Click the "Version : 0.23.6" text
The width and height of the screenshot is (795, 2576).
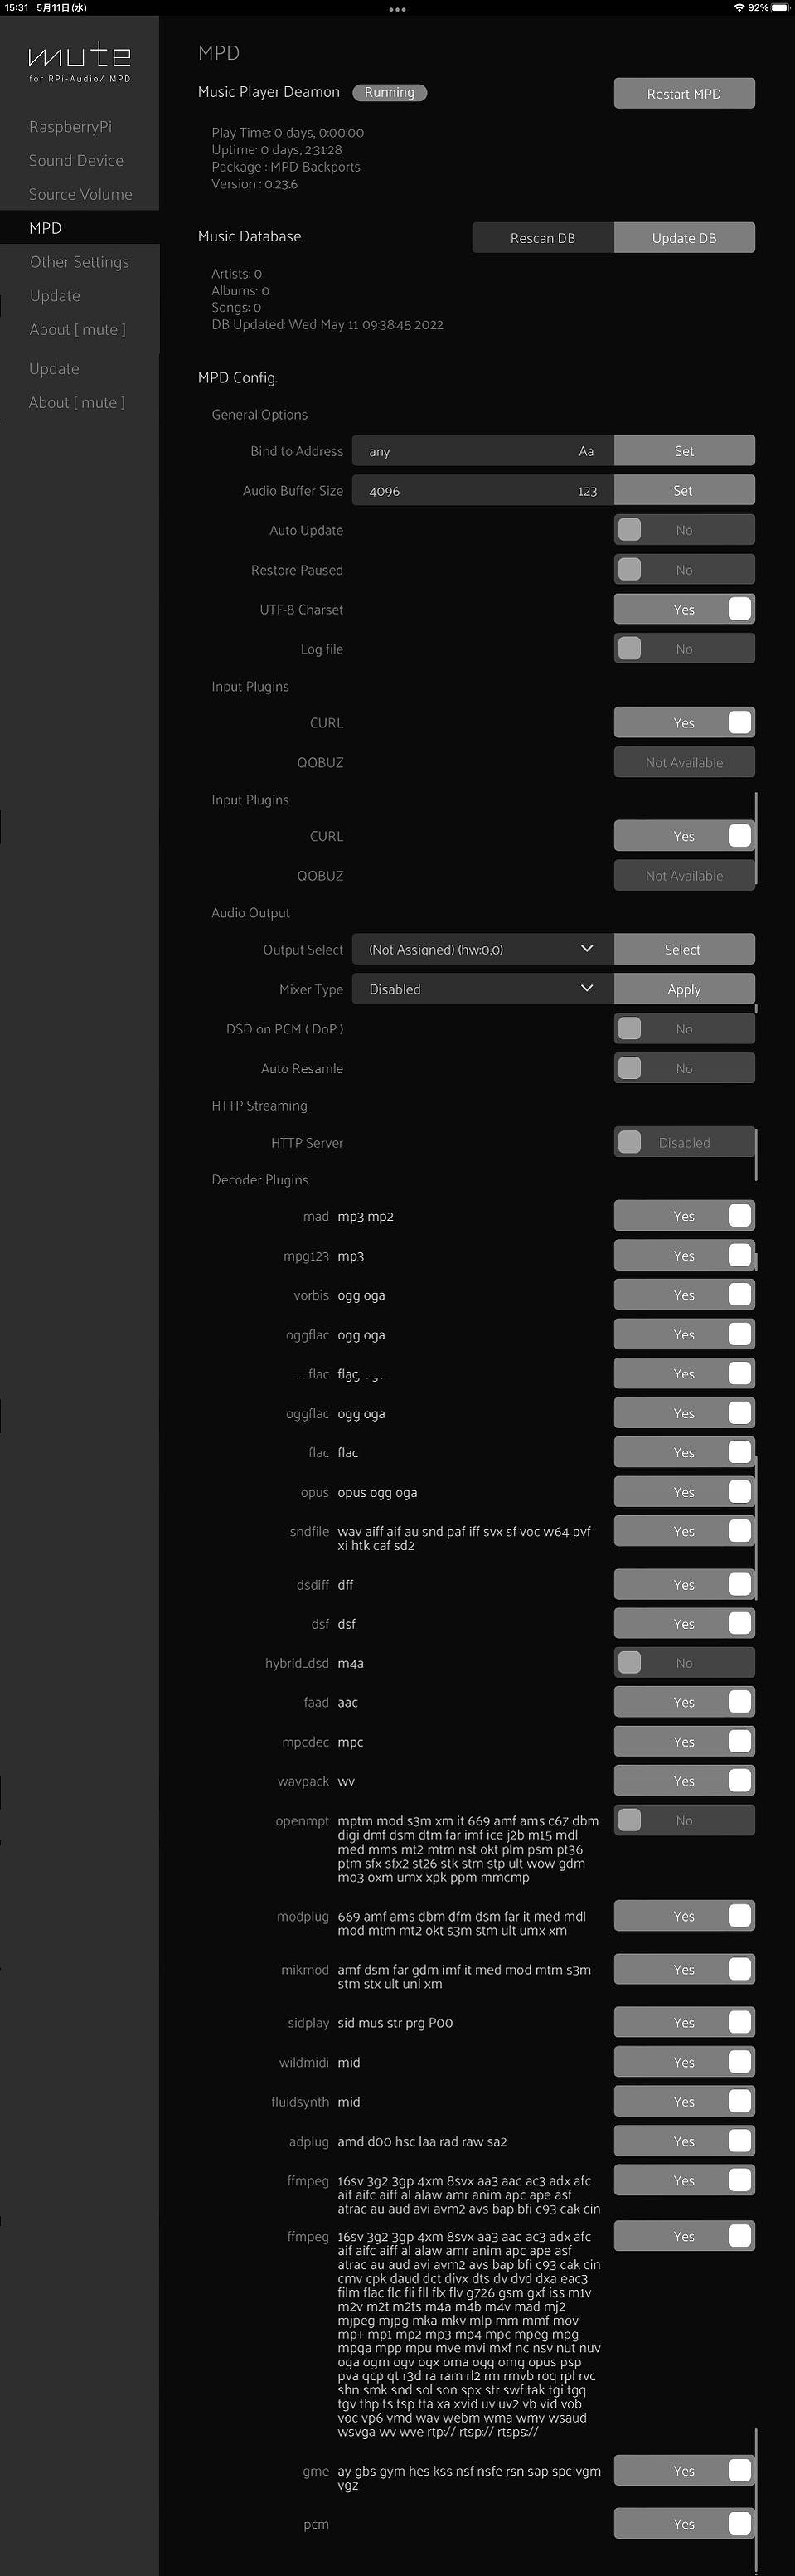(254, 184)
